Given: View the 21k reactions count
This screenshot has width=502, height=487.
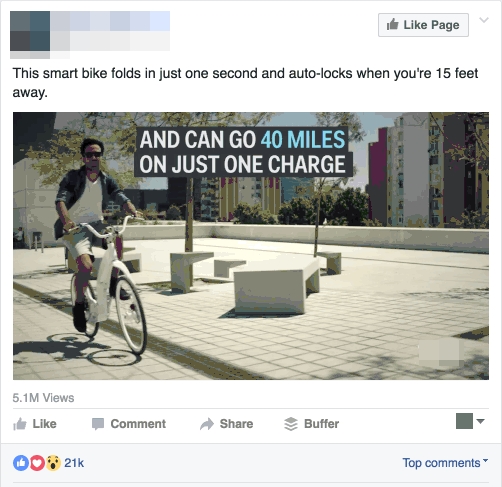Looking at the screenshot, I should [x=74, y=463].
